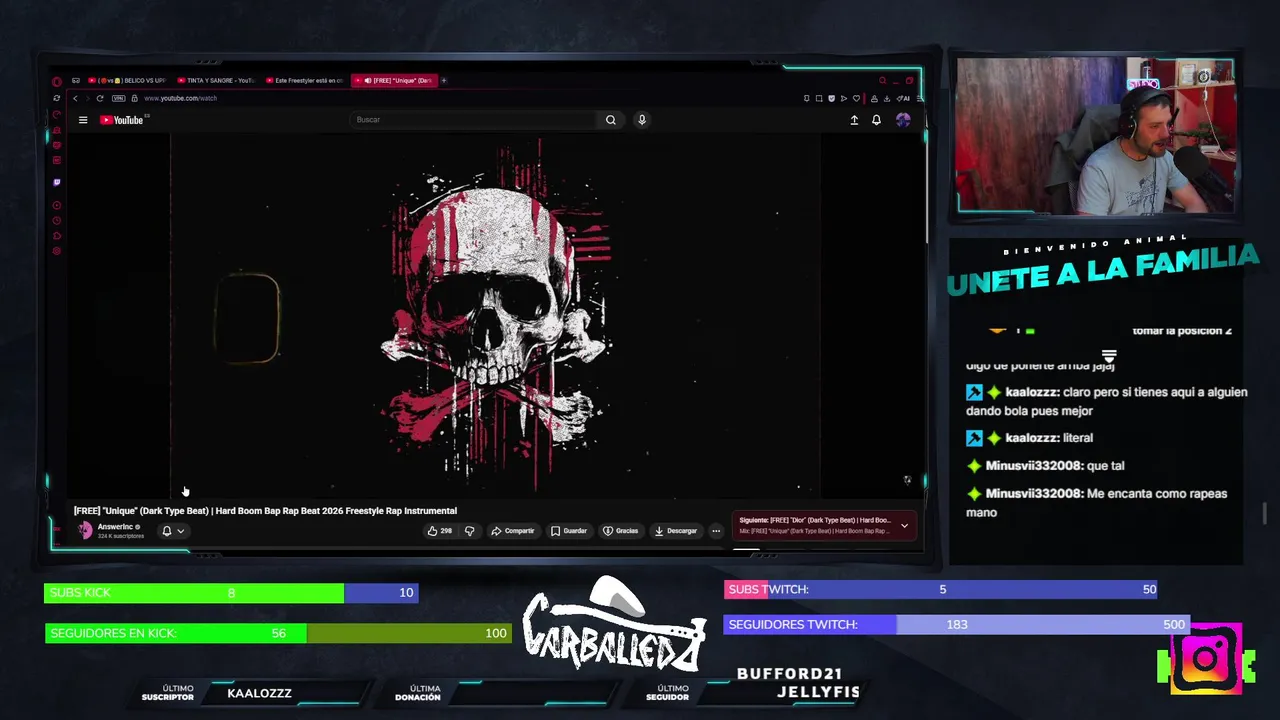Screen dimensions: 1280x720
Task: Go back with the browser back arrow
Action: (75, 98)
